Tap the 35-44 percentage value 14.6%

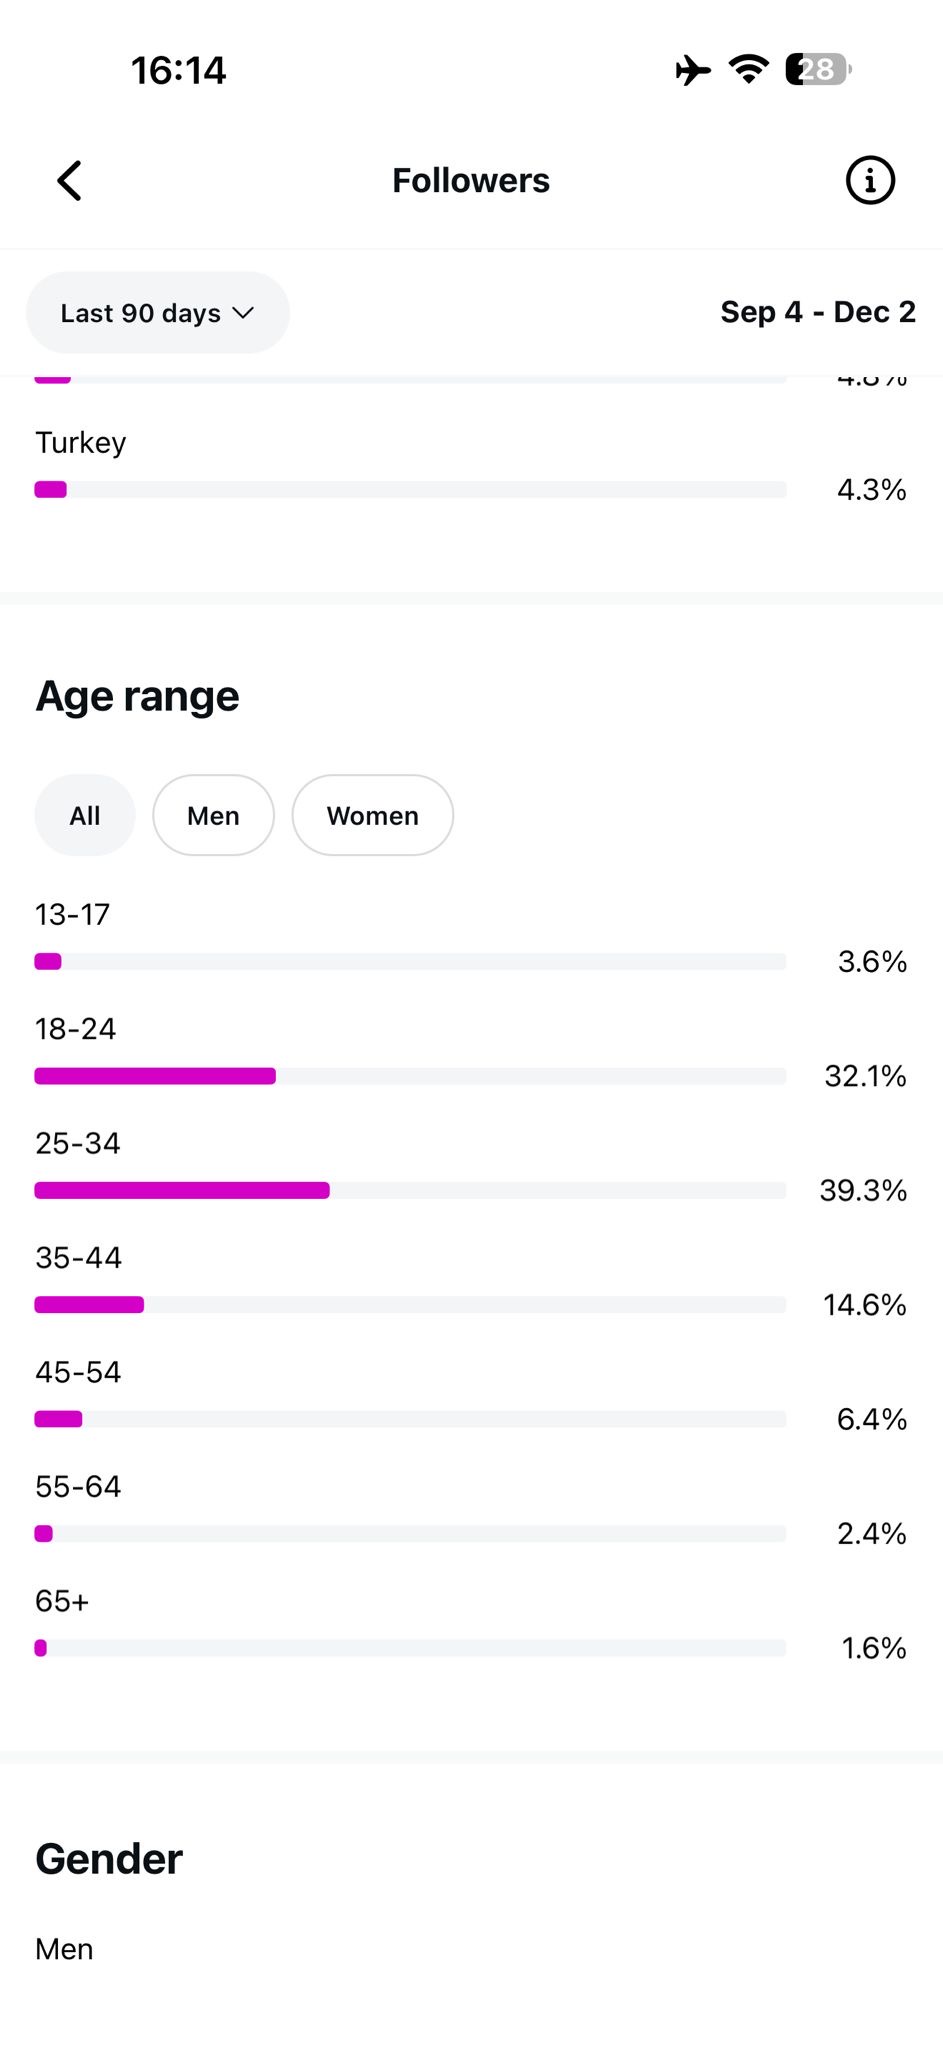pos(864,1305)
